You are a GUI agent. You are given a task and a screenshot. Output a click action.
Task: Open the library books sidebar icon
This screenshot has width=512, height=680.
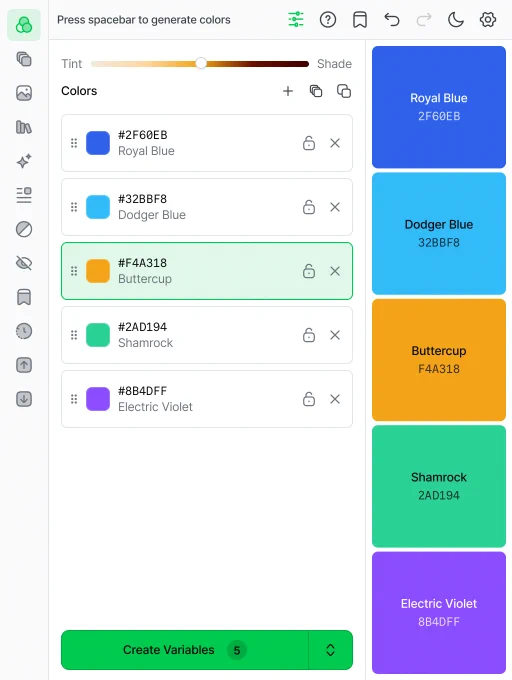[x=24, y=127]
